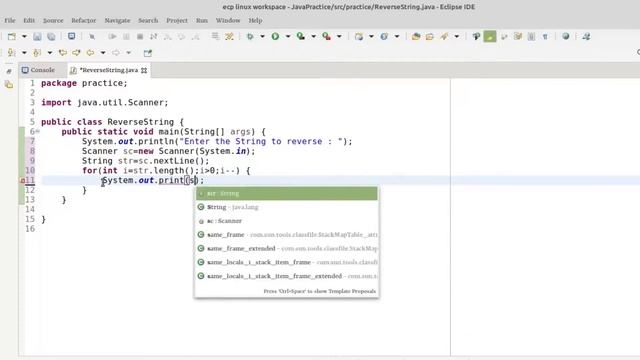Screen dimensions: 640x360
Task: Open the New Java Package dropdown arrow
Action: (371, 37)
